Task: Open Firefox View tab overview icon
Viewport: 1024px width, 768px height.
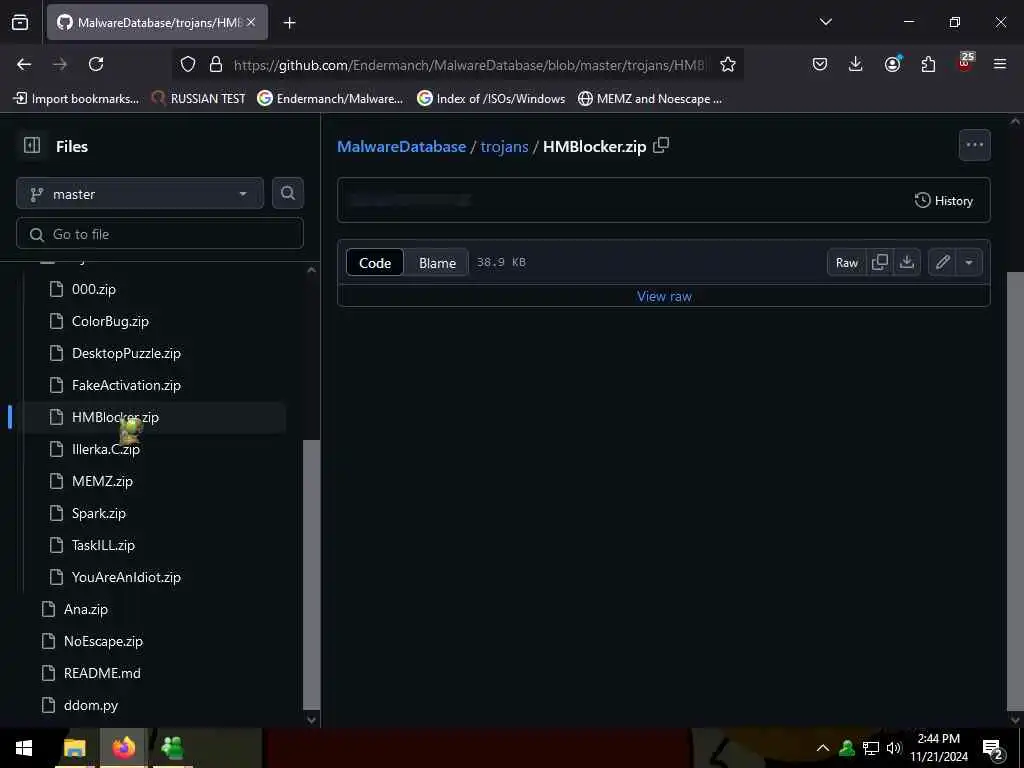Action: (x=20, y=22)
